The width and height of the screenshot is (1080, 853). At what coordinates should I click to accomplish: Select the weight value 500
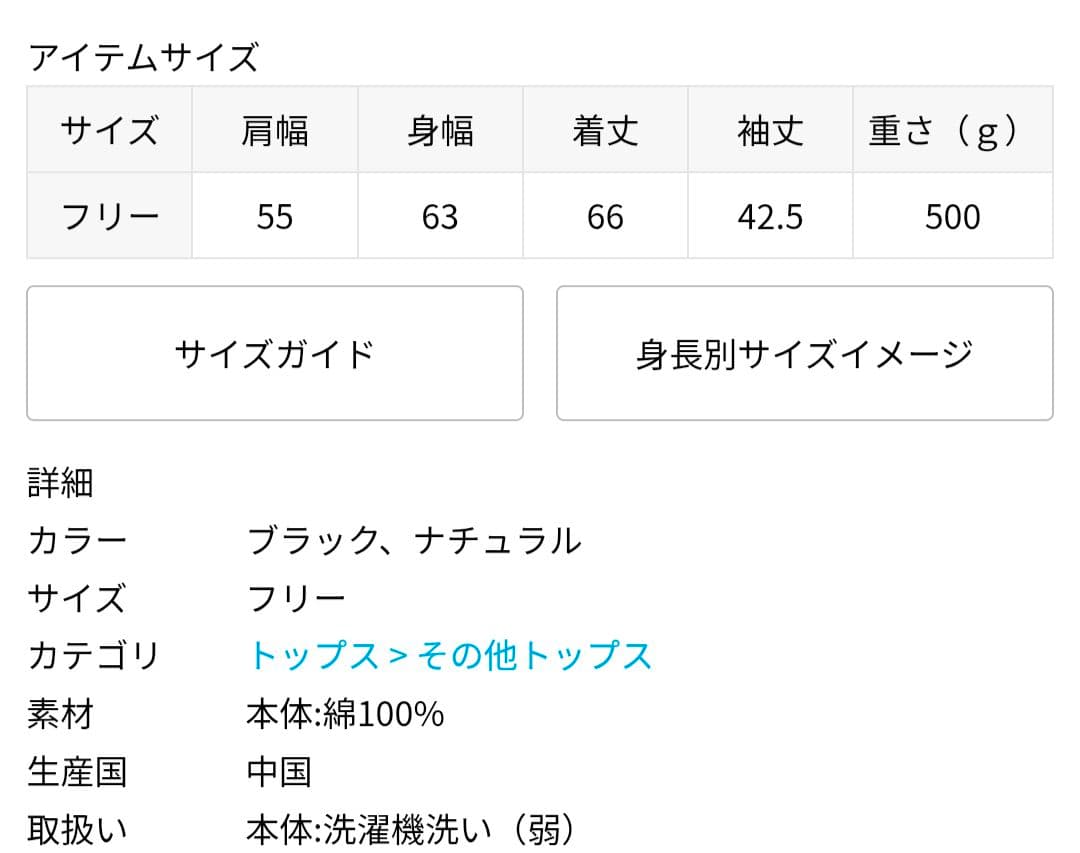pyautogui.click(x=950, y=216)
